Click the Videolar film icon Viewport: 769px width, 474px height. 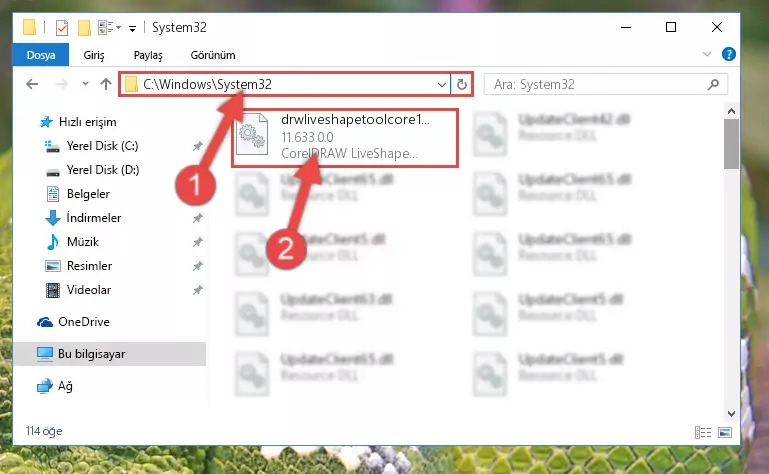point(53,290)
